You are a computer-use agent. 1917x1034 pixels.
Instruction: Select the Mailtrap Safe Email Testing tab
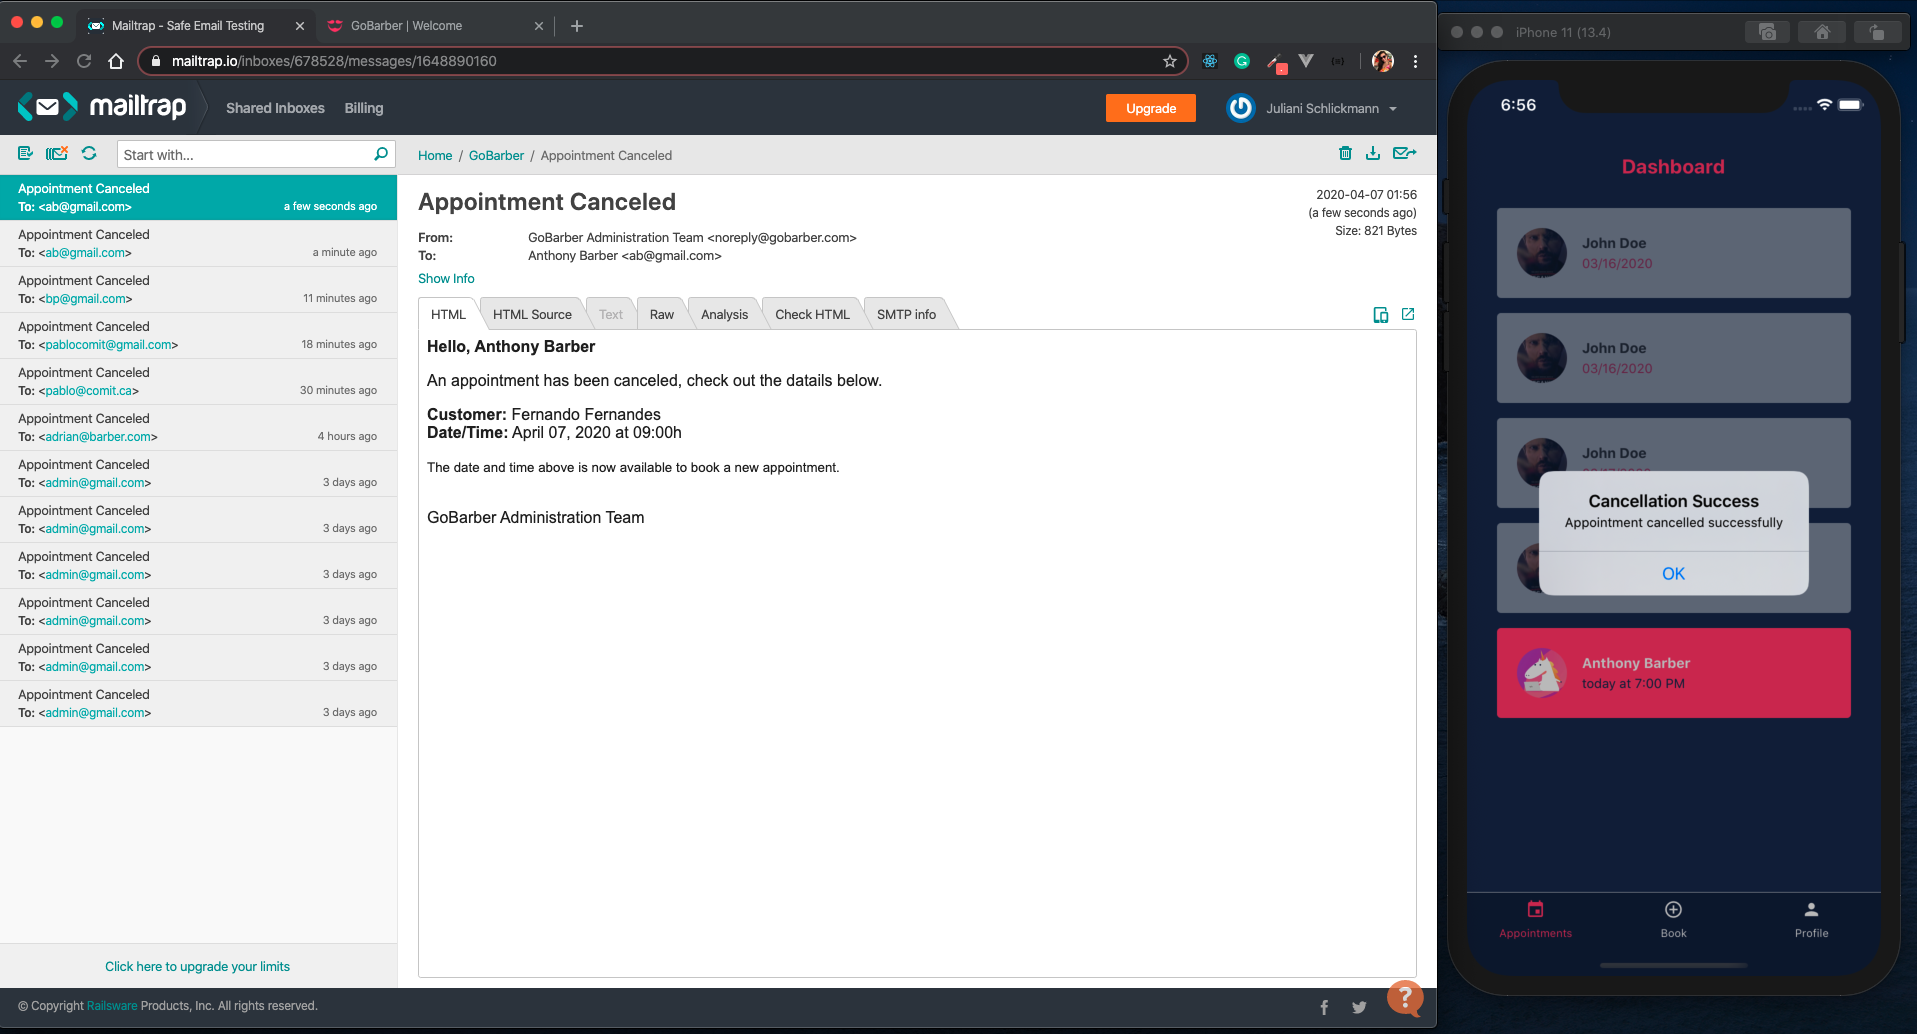195,25
